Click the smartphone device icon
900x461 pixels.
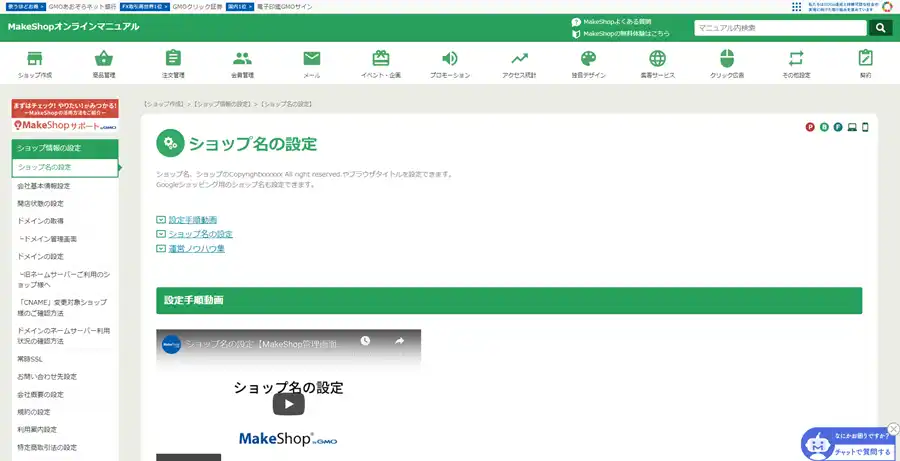[x=866, y=127]
